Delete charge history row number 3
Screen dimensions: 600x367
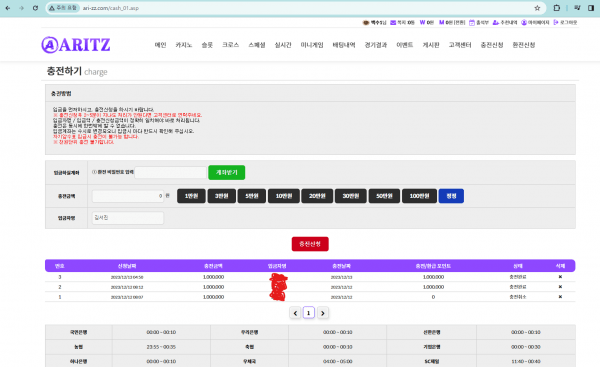pos(560,277)
